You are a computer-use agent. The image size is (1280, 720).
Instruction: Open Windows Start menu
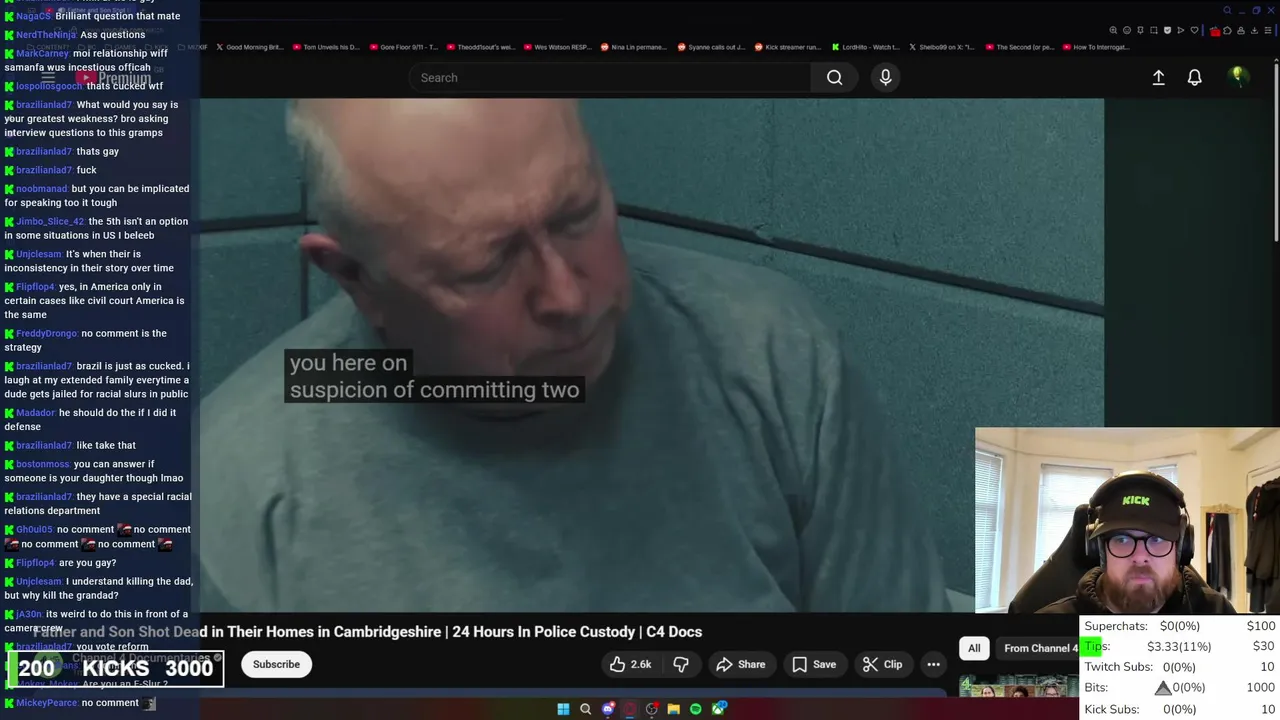[x=563, y=709]
